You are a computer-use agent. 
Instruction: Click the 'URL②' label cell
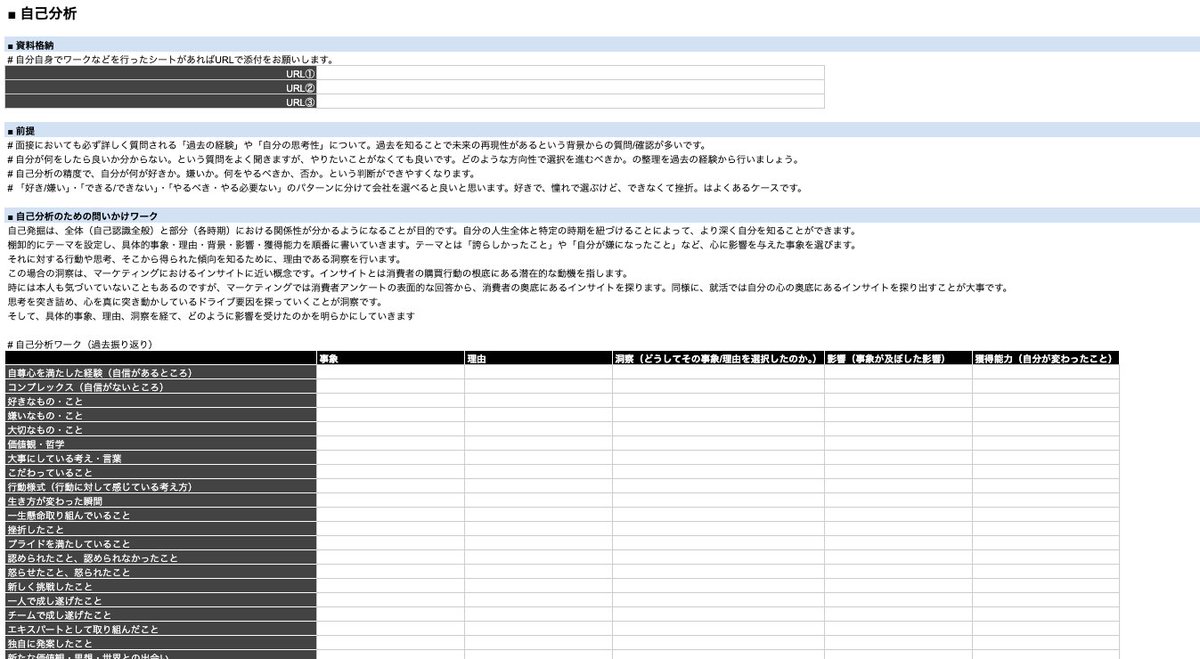point(161,87)
